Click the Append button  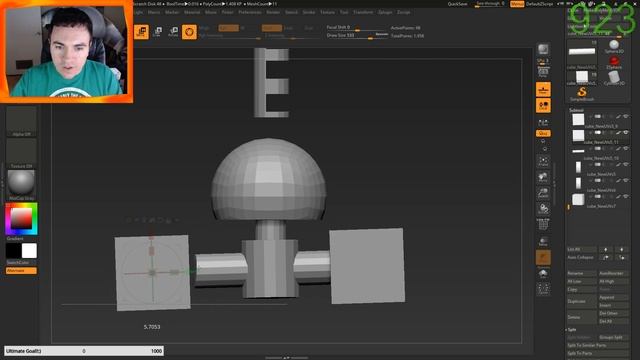613,298
